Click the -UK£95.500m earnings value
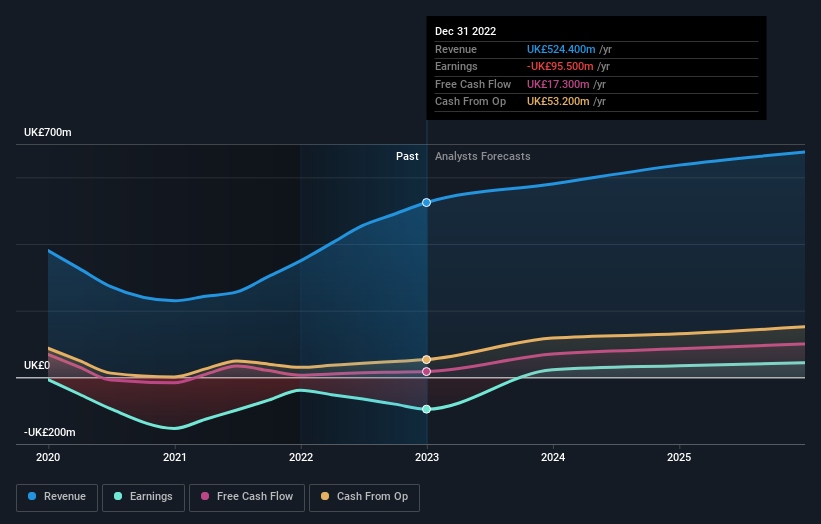Screen dimensions: 821x524 [x=560, y=66]
